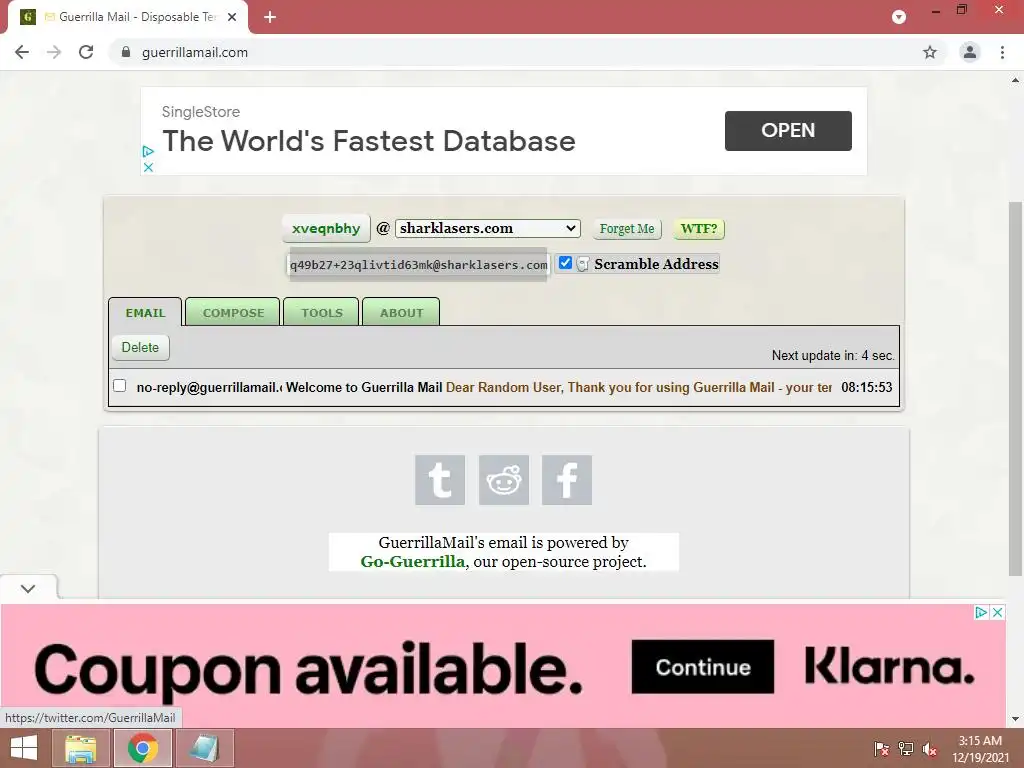Click the page vertical scrollbar thumb

pyautogui.click(x=1015, y=389)
